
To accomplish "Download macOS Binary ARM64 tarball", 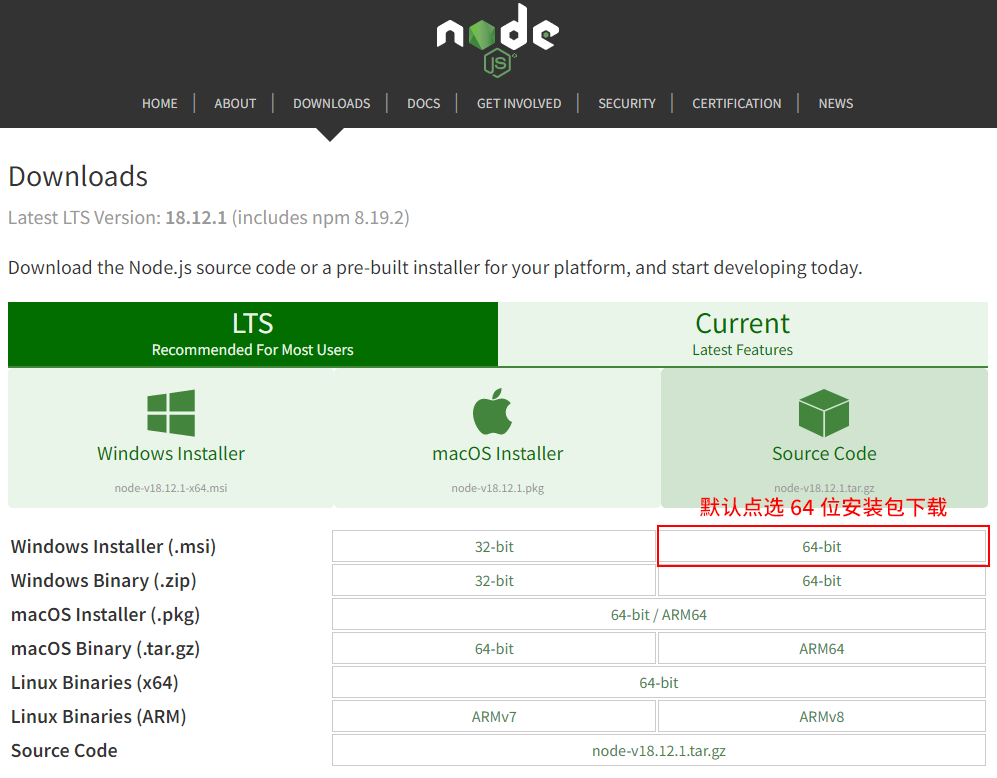I will click(822, 648).
